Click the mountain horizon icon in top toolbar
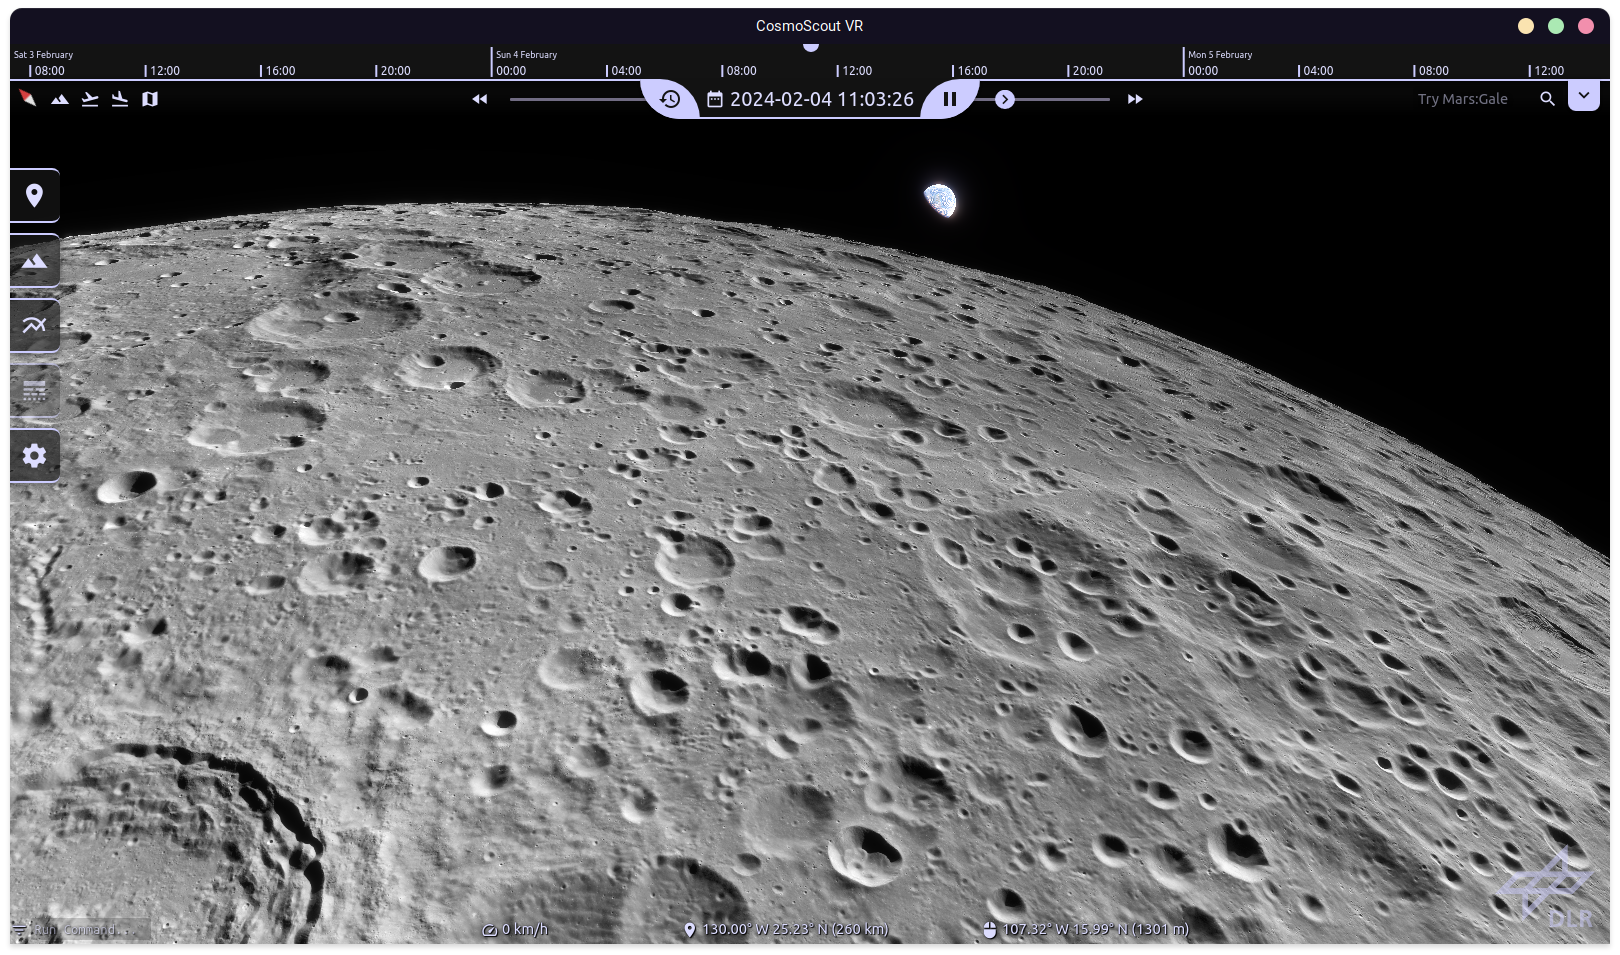Image resolution: width=1620 pixels, height=955 pixels. coord(60,99)
